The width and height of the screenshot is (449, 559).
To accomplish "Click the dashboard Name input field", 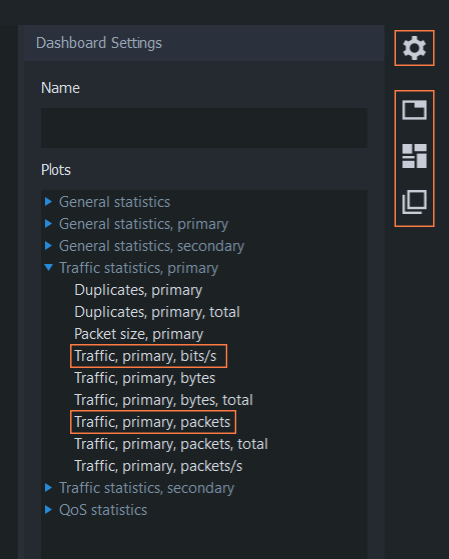I will tap(204, 128).
